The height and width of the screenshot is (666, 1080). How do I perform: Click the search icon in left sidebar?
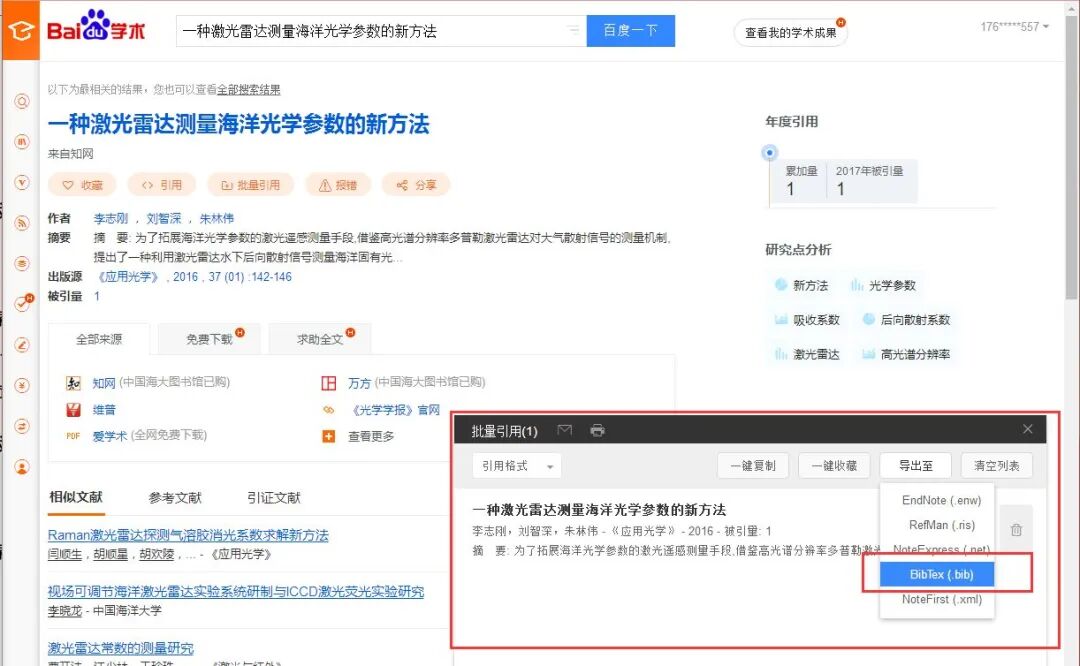click(22, 102)
